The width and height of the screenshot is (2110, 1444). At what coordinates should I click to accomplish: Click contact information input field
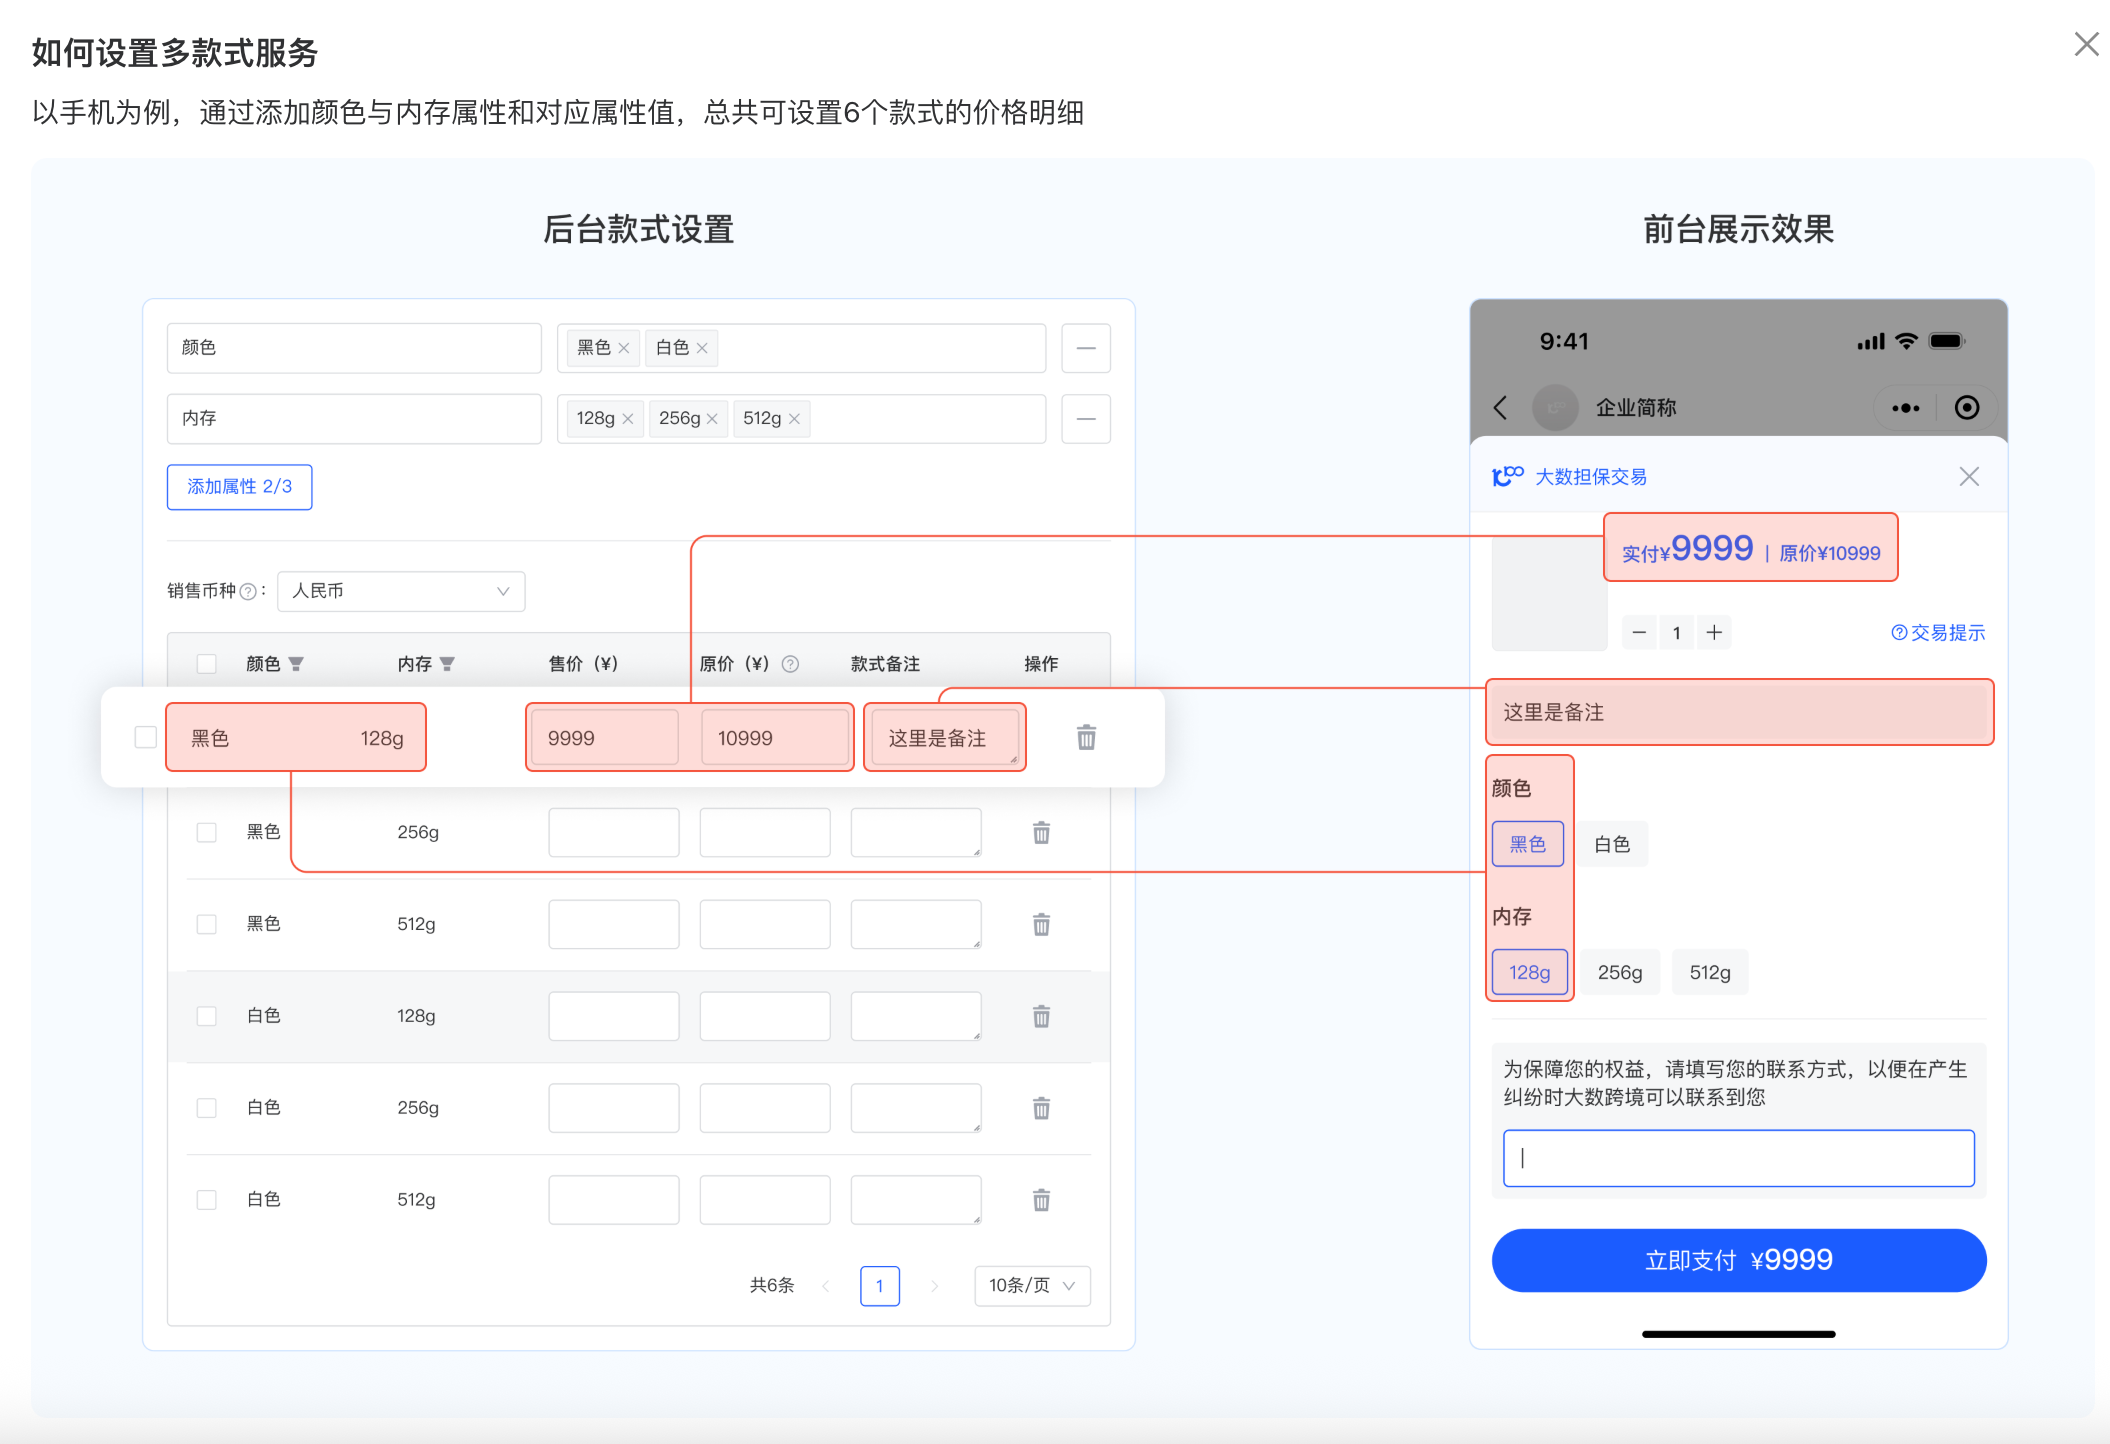[x=1738, y=1158]
